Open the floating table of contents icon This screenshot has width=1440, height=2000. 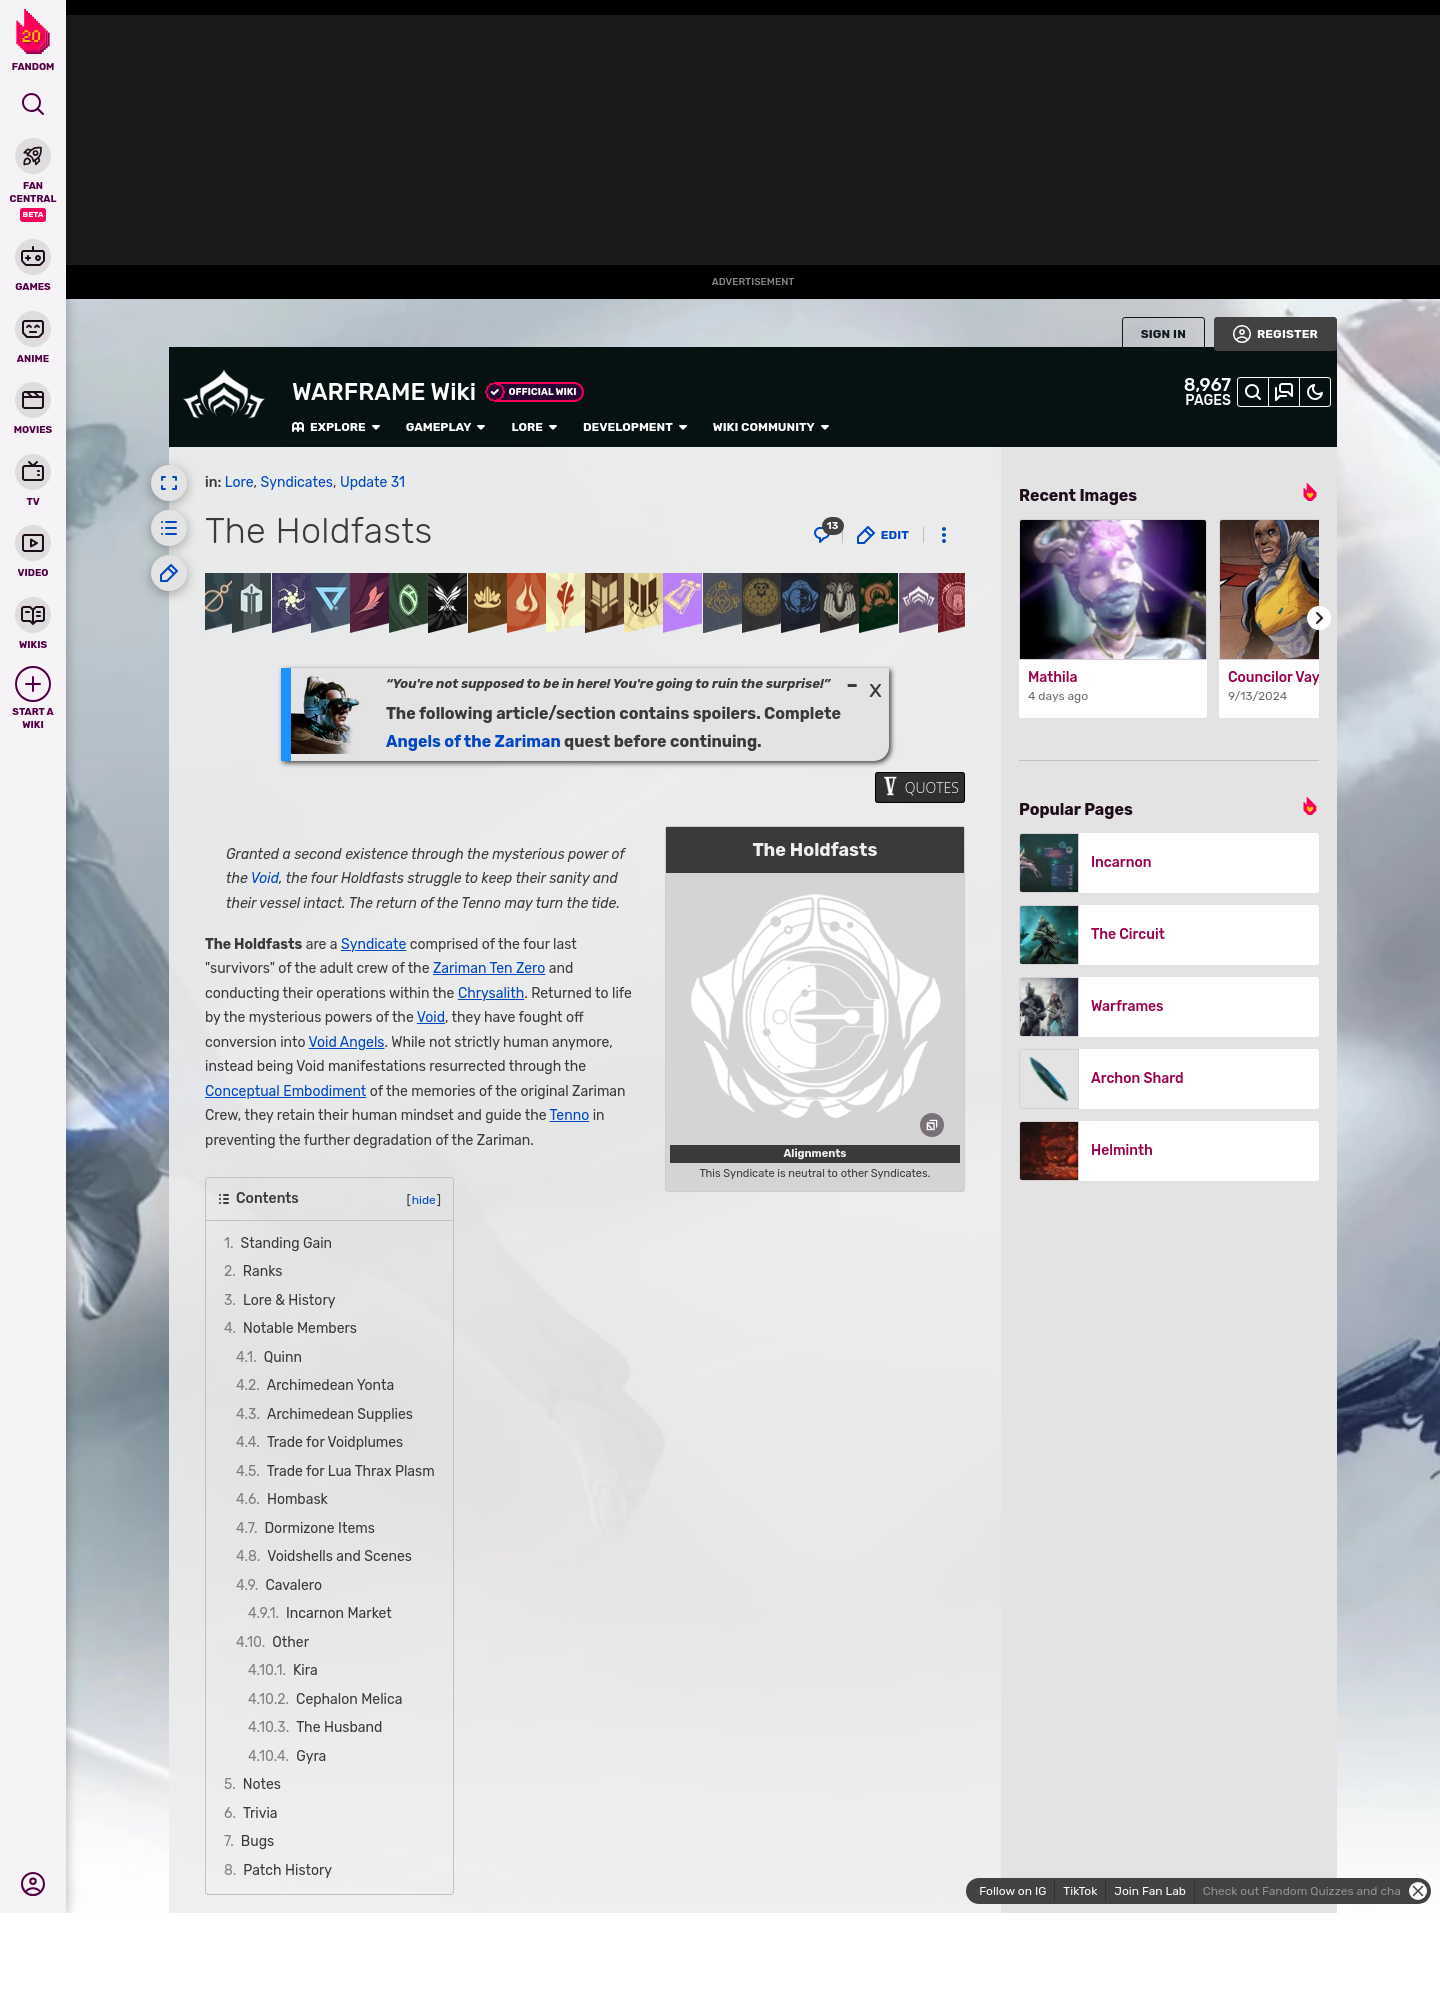tap(169, 528)
